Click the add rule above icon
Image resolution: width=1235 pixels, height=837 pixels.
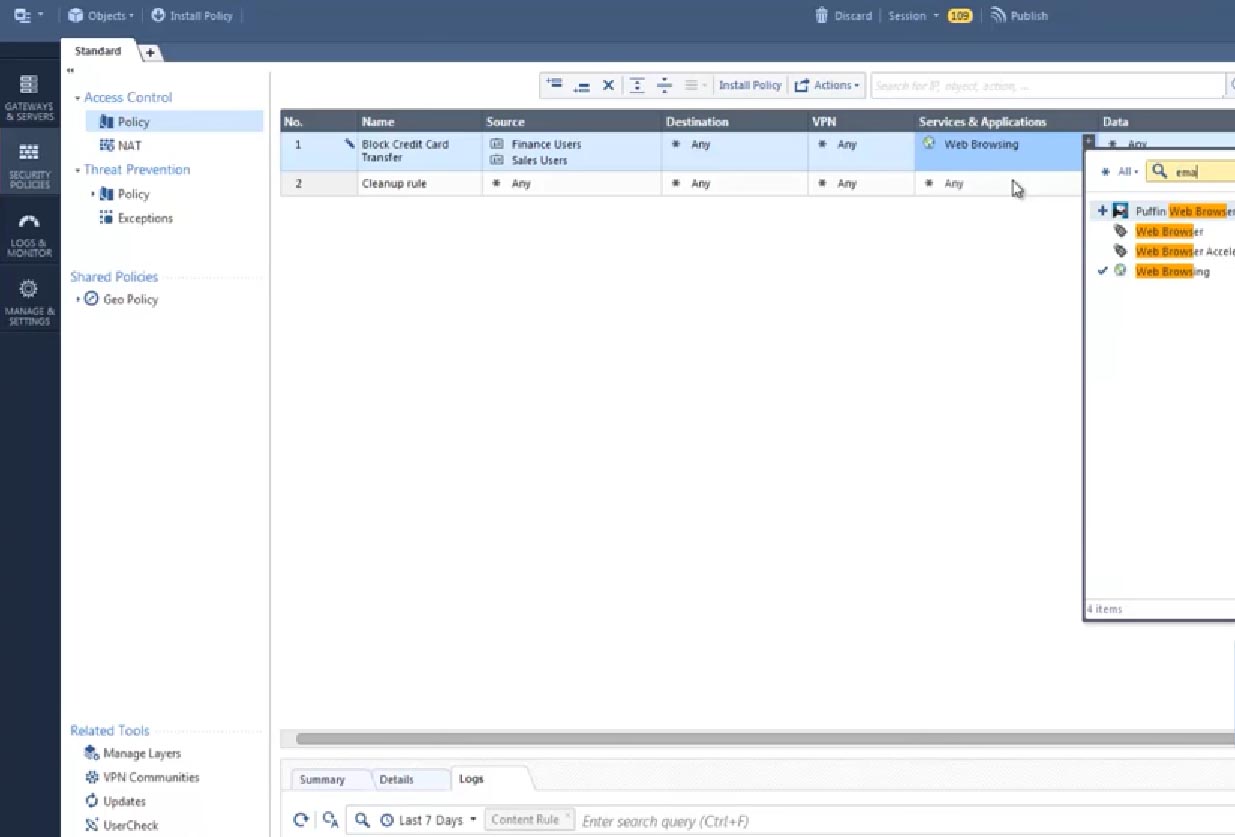pyautogui.click(x=554, y=85)
